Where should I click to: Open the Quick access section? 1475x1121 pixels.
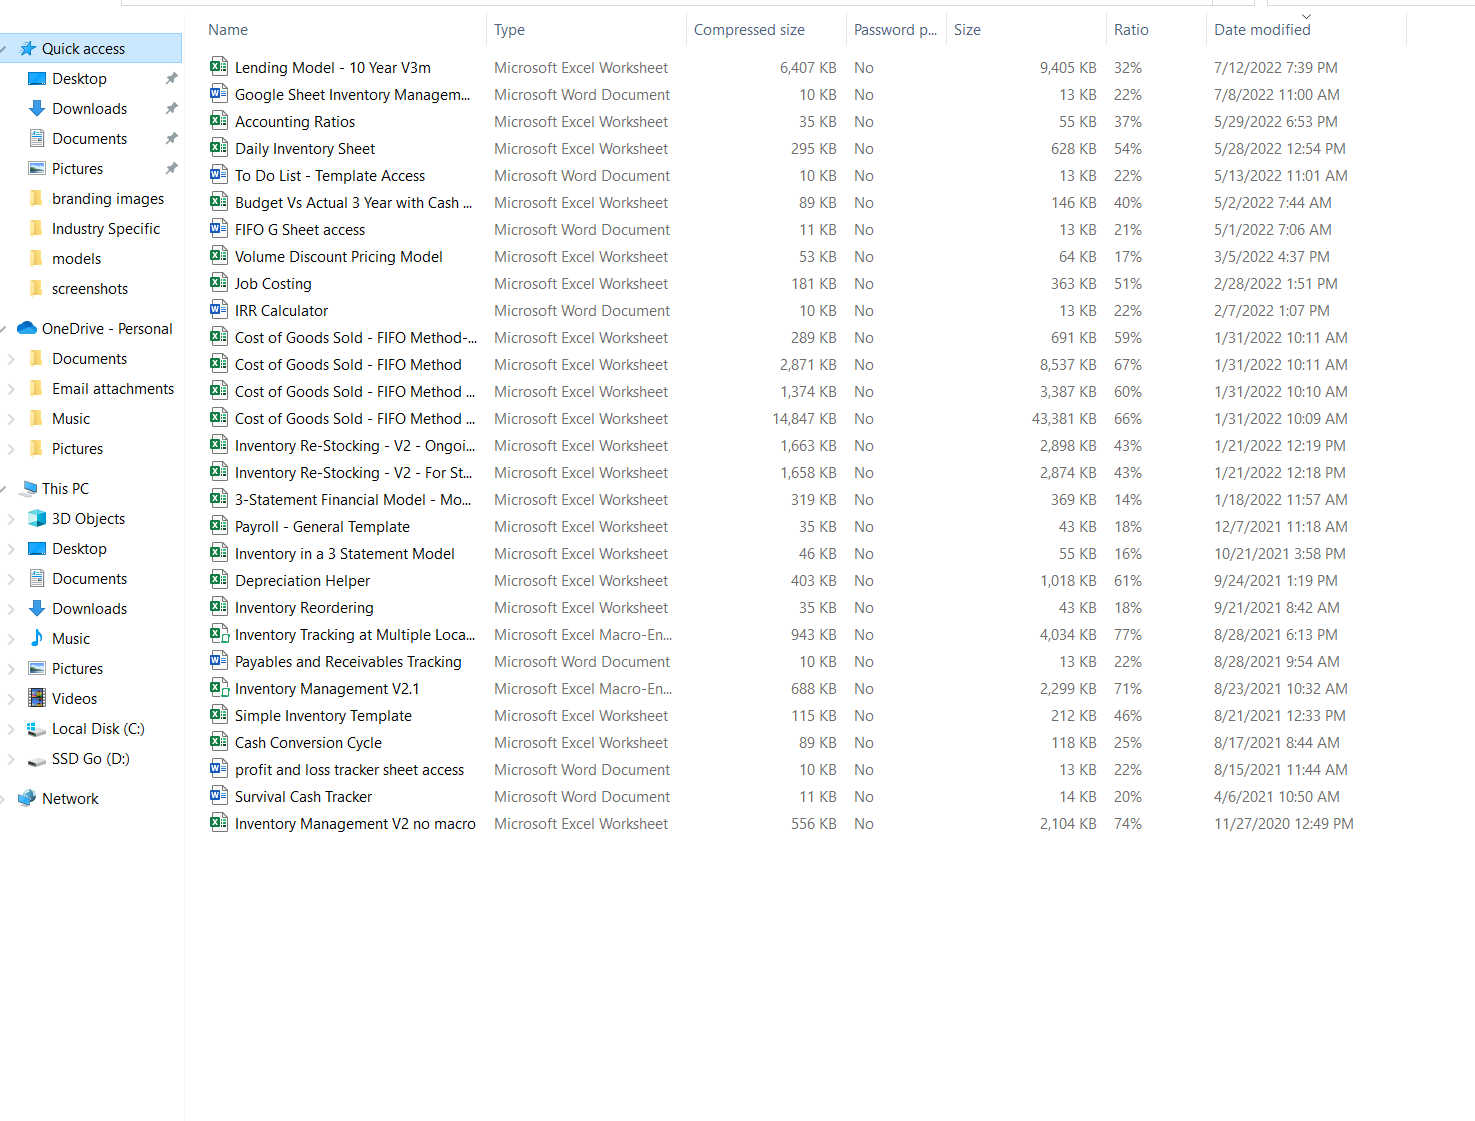point(83,48)
